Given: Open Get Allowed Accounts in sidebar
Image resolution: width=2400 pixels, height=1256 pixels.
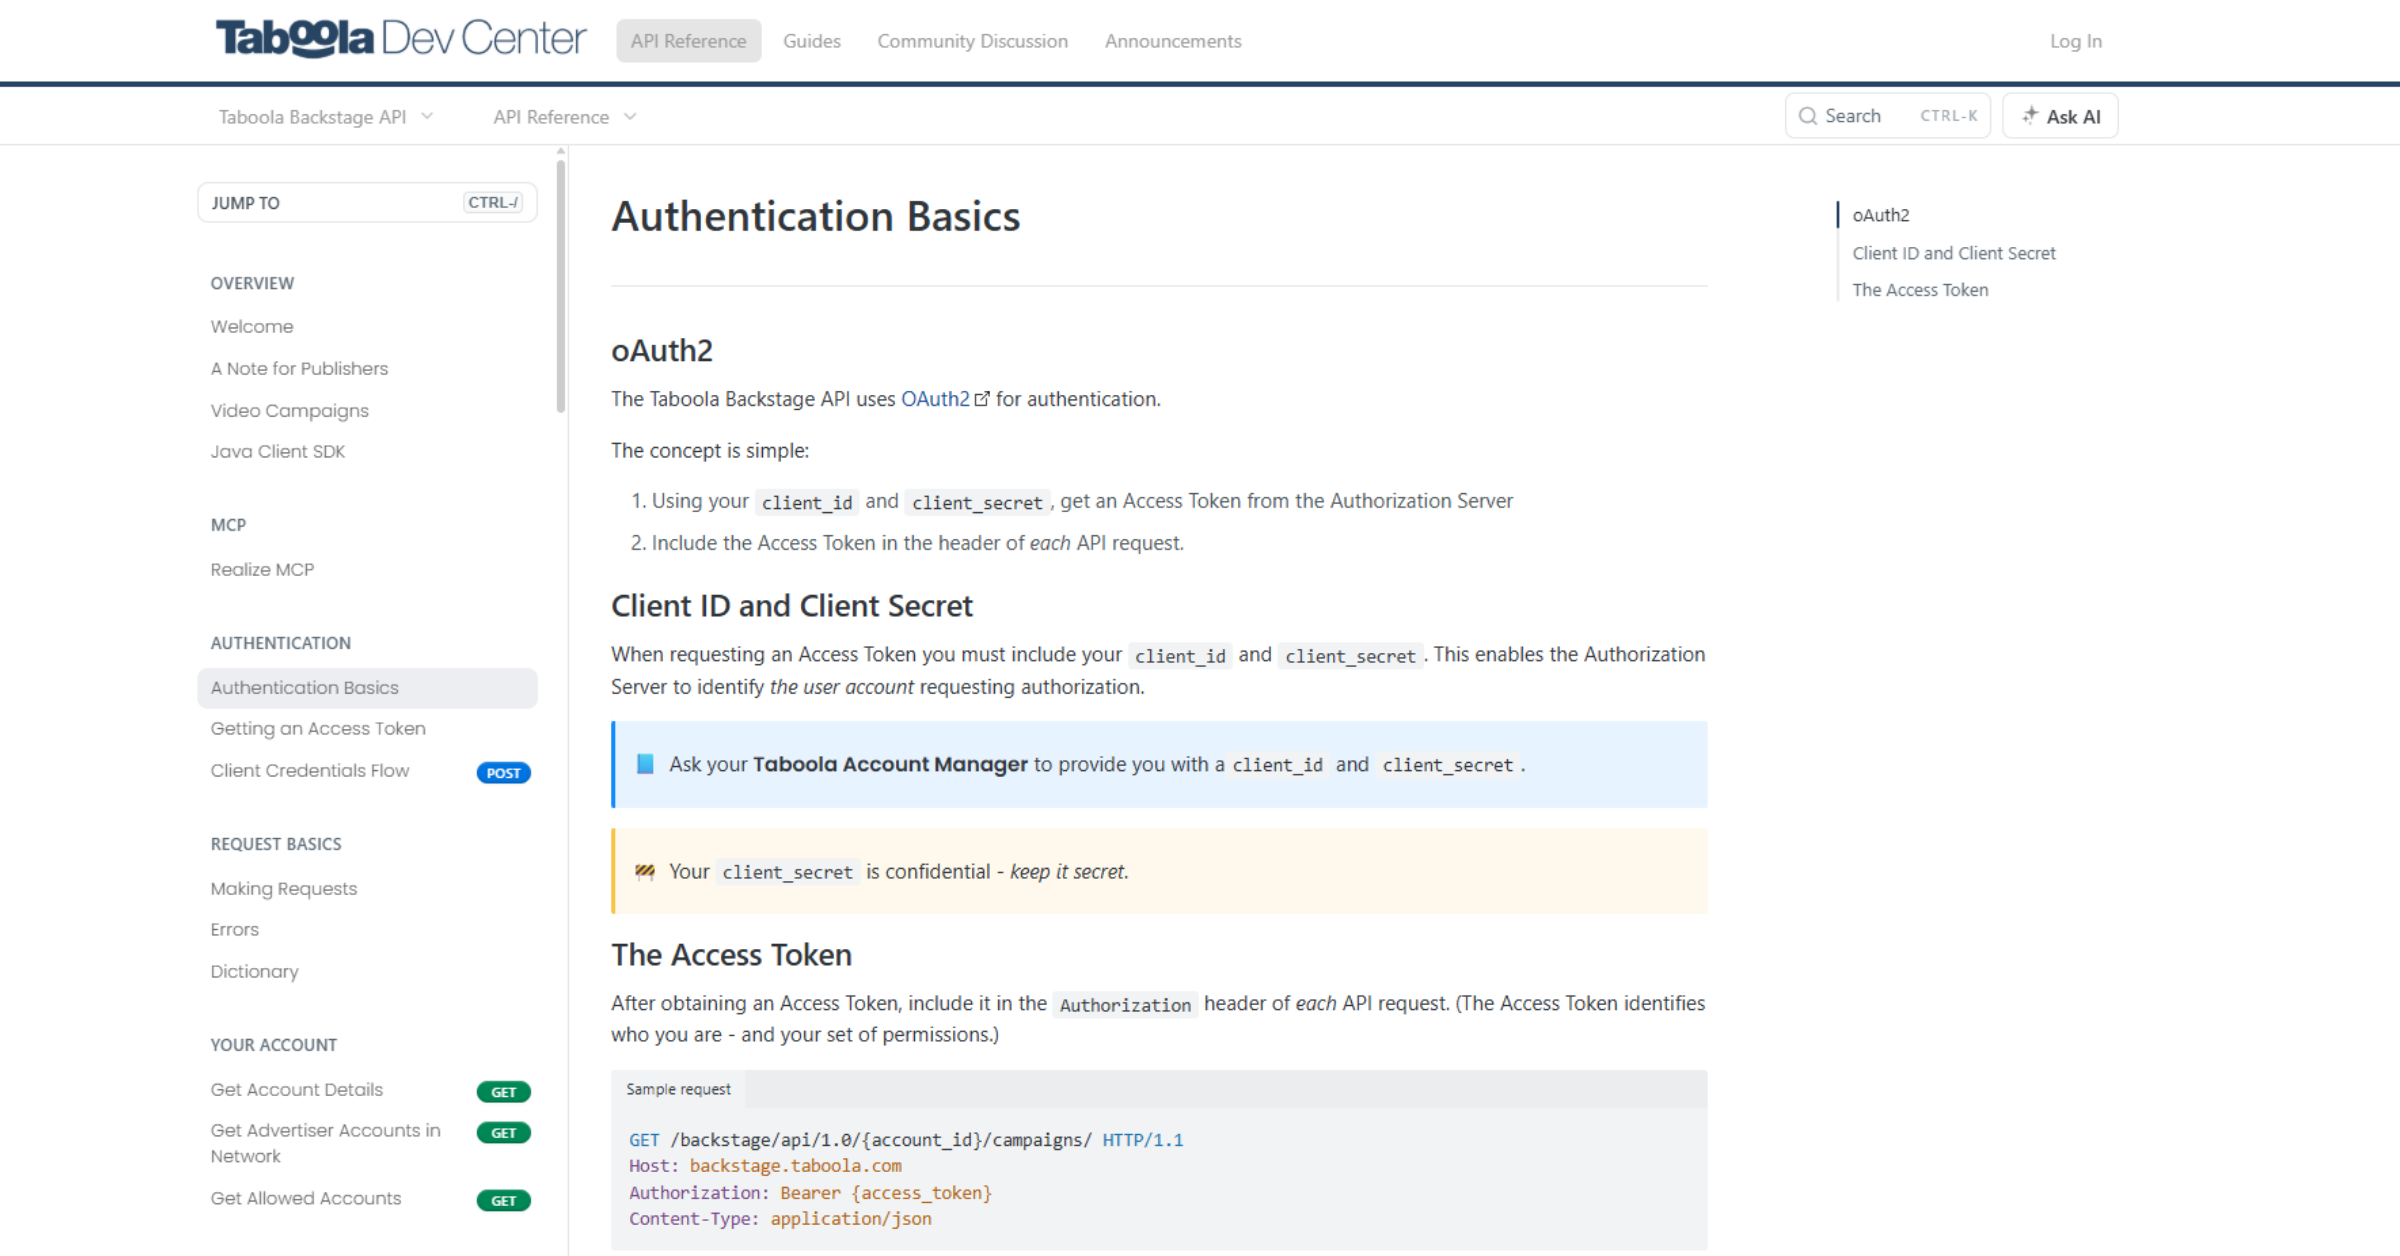Looking at the screenshot, I should [305, 1199].
